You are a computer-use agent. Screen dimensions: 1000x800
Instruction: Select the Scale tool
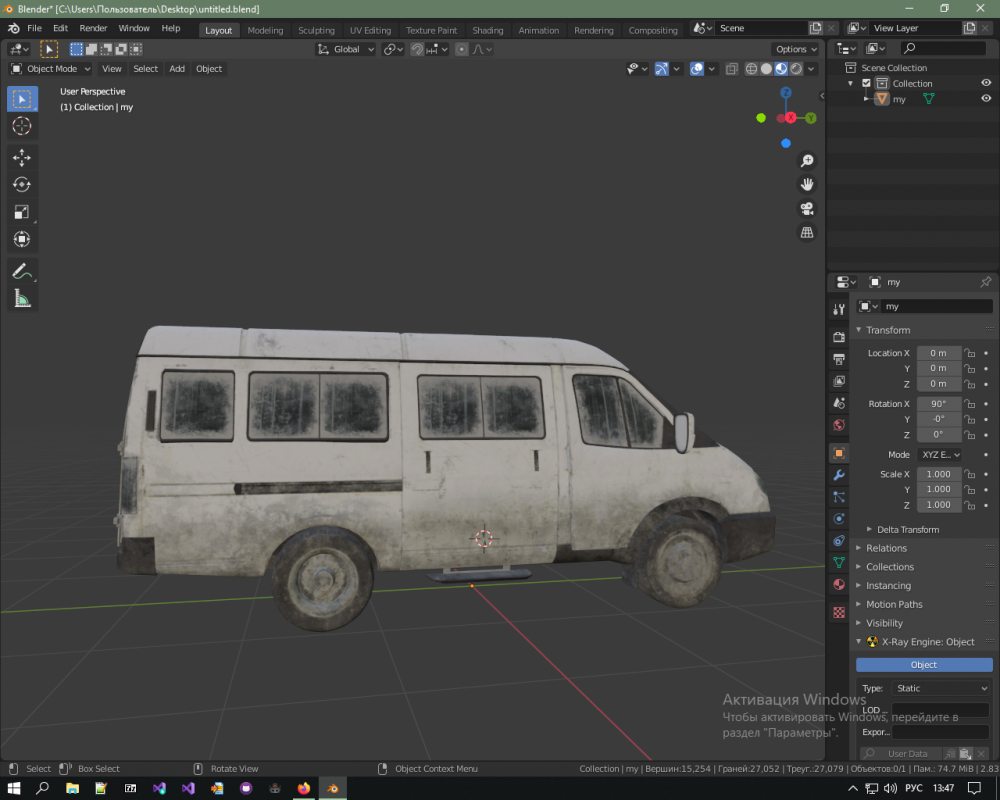point(21,212)
